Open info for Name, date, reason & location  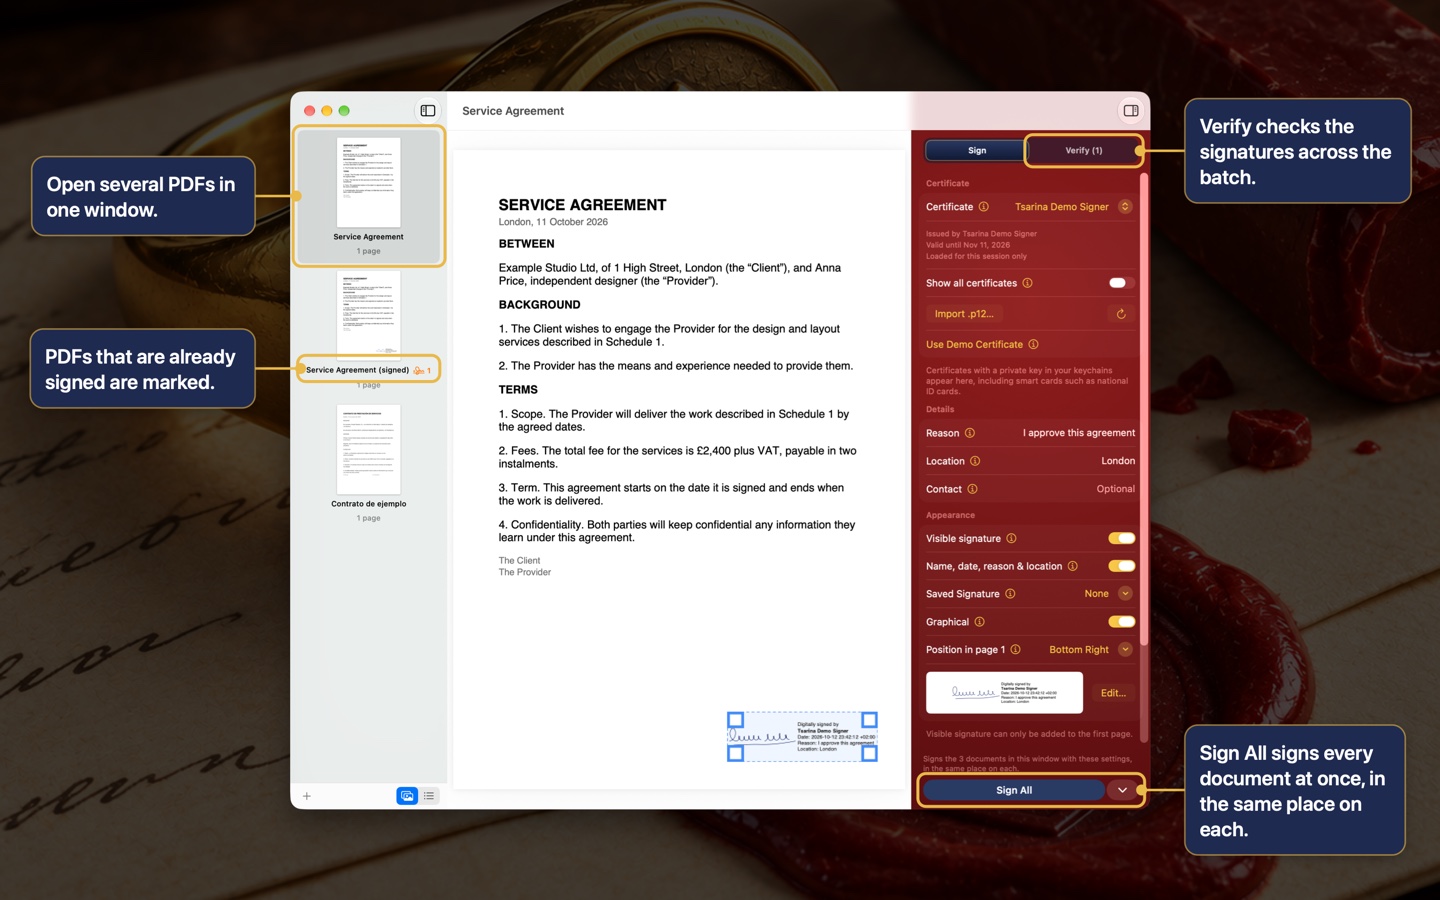pos(1073,566)
